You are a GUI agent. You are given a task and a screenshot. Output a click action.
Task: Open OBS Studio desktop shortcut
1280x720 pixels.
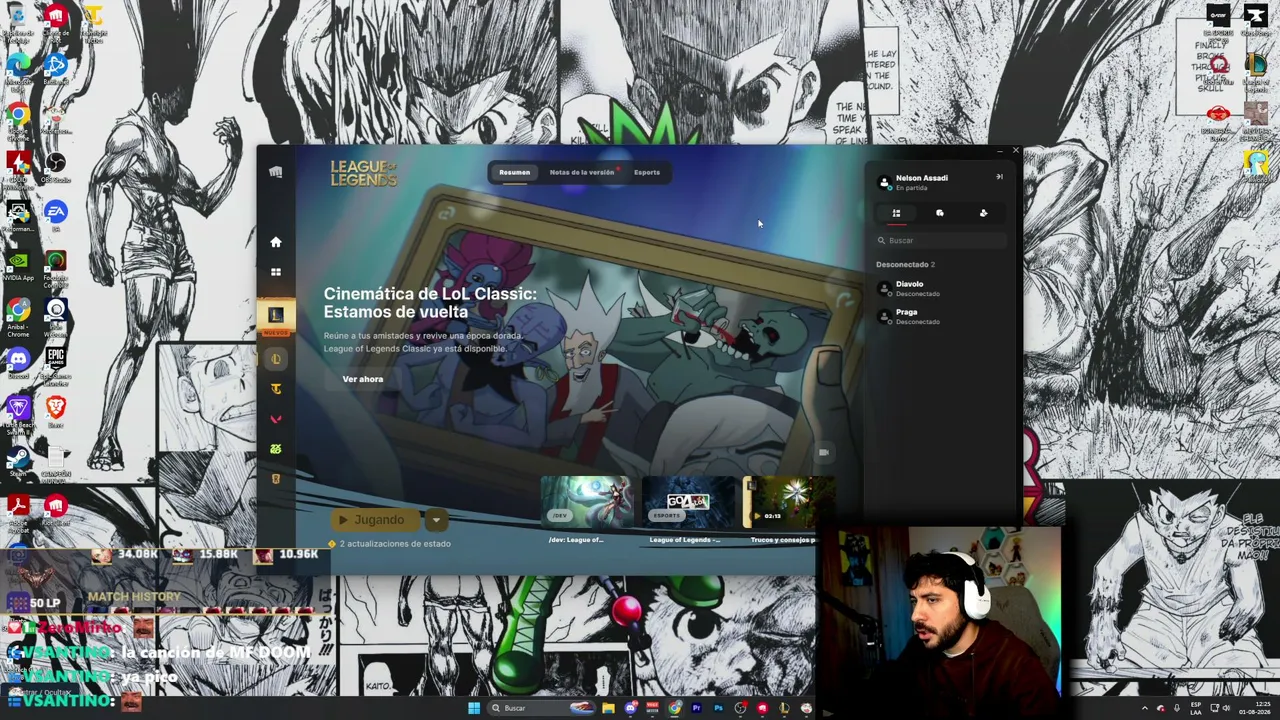click(56, 165)
